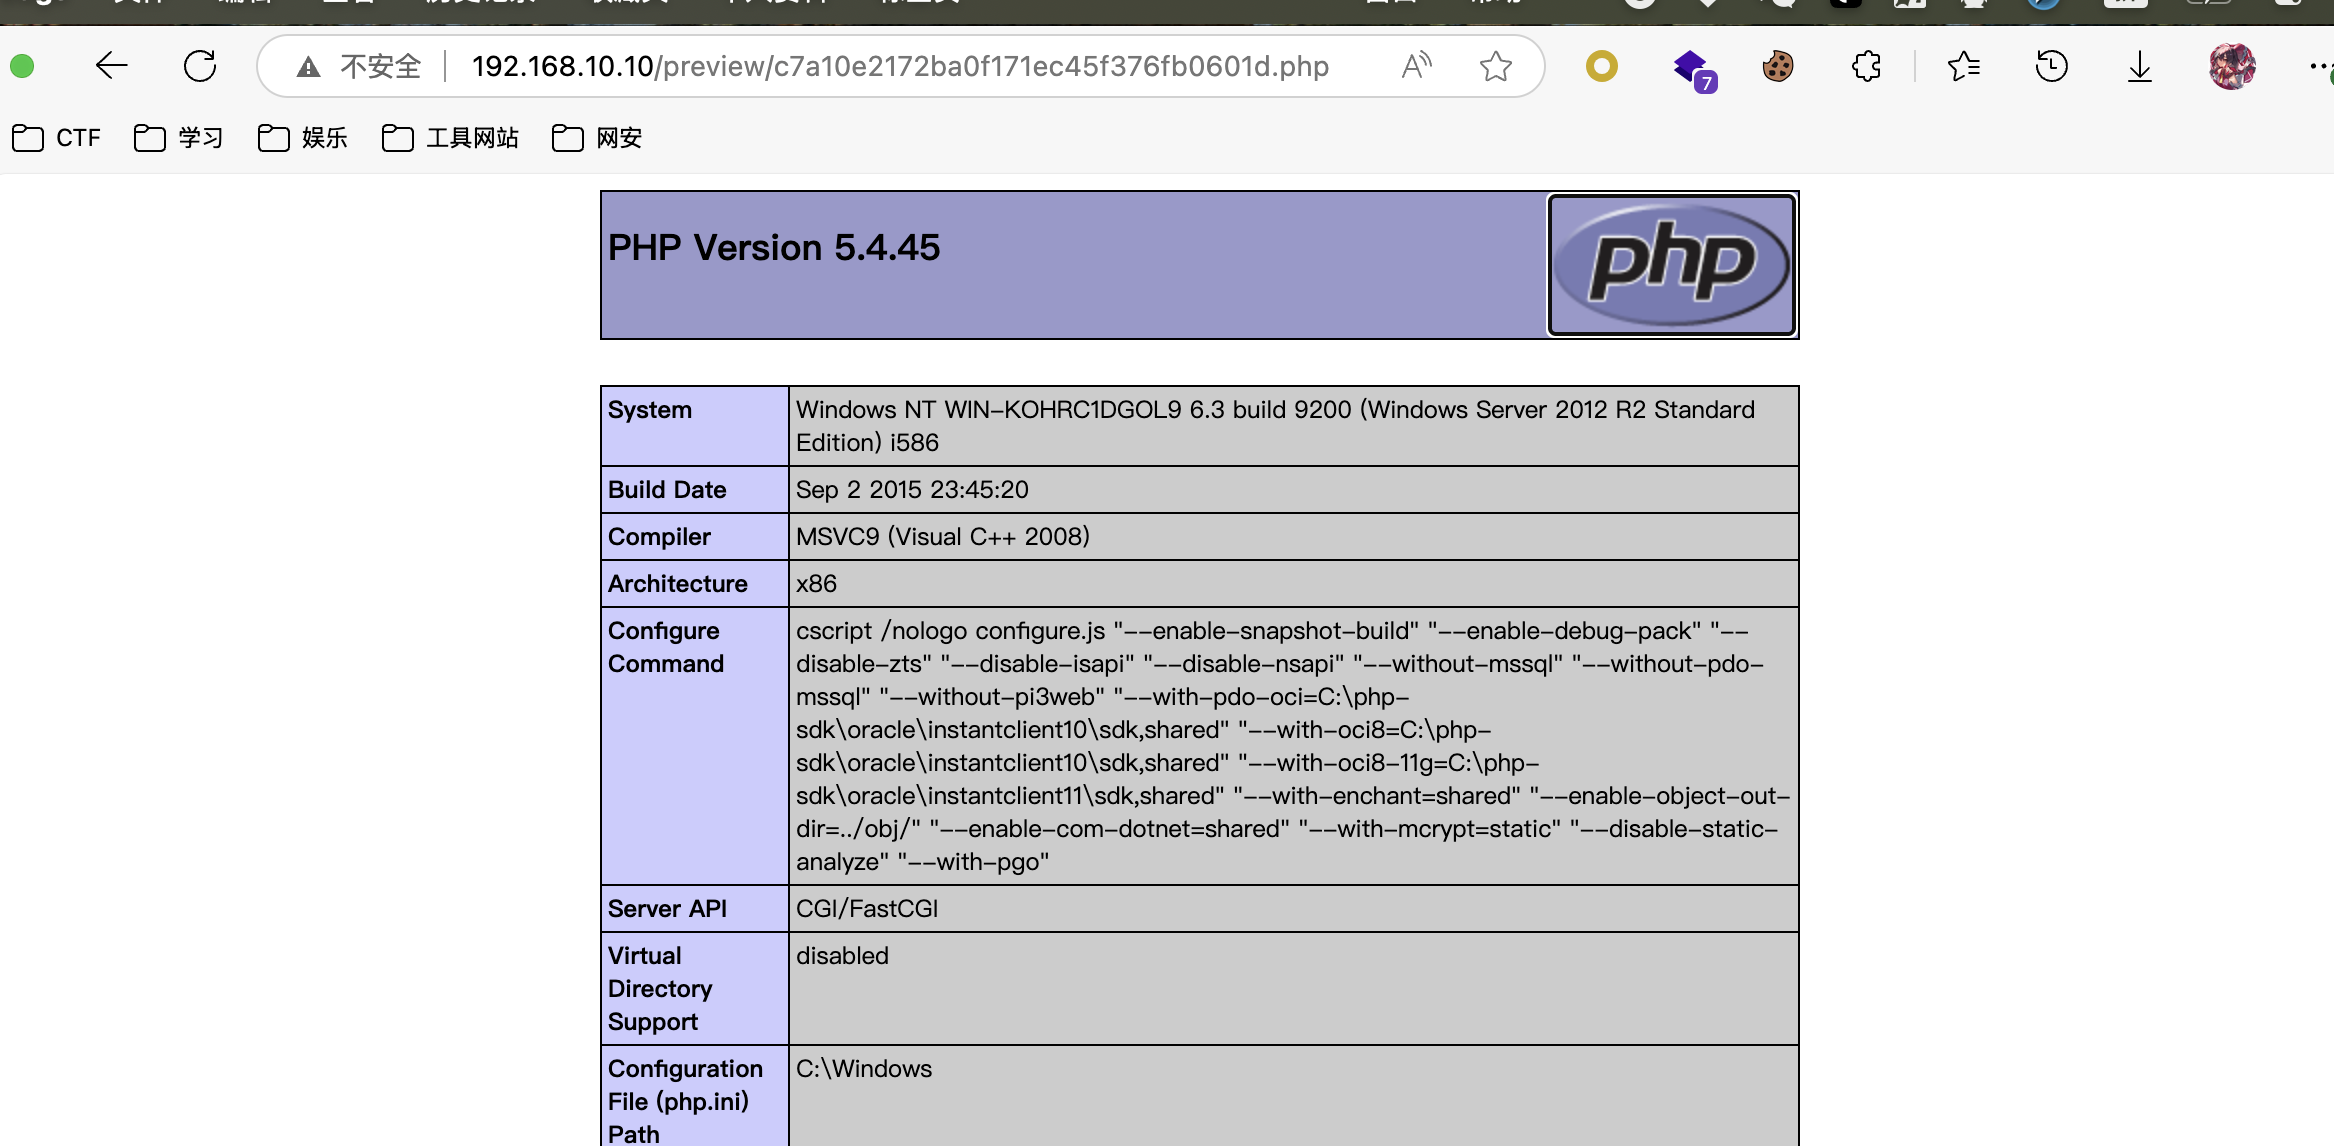The height and width of the screenshot is (1146, 2334).
Task: Bookmark this page with the star icon
Action: [x=1496, y=67]
